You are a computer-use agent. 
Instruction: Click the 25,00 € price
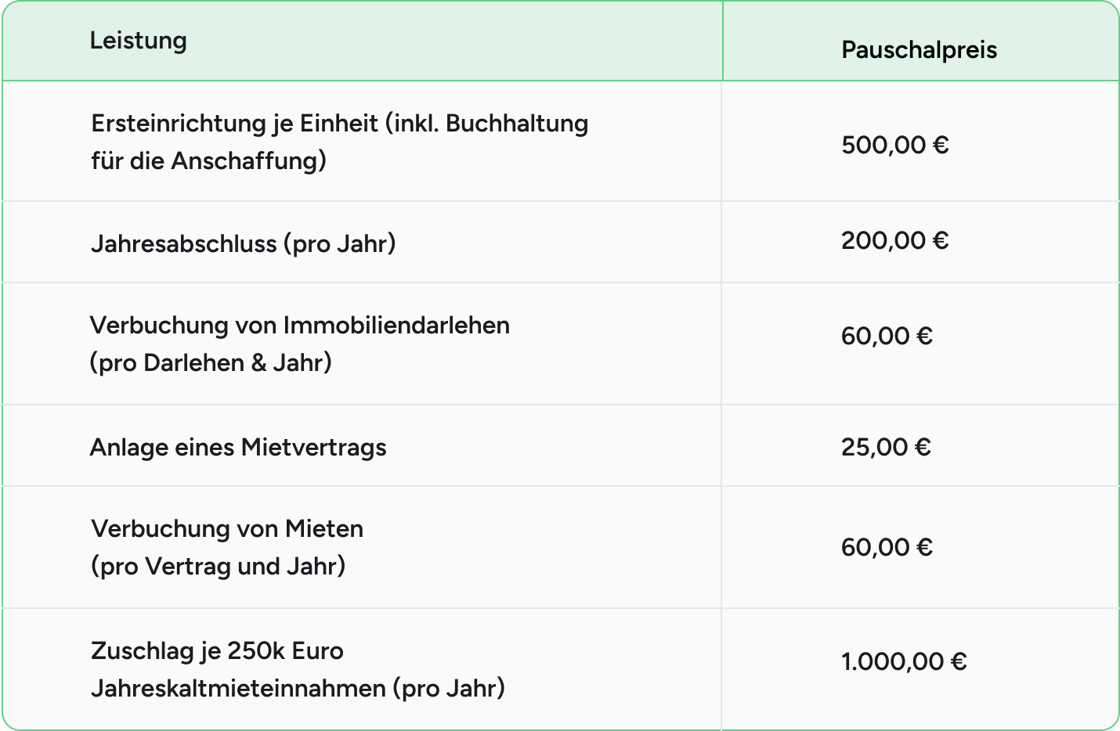pos(886,446)
